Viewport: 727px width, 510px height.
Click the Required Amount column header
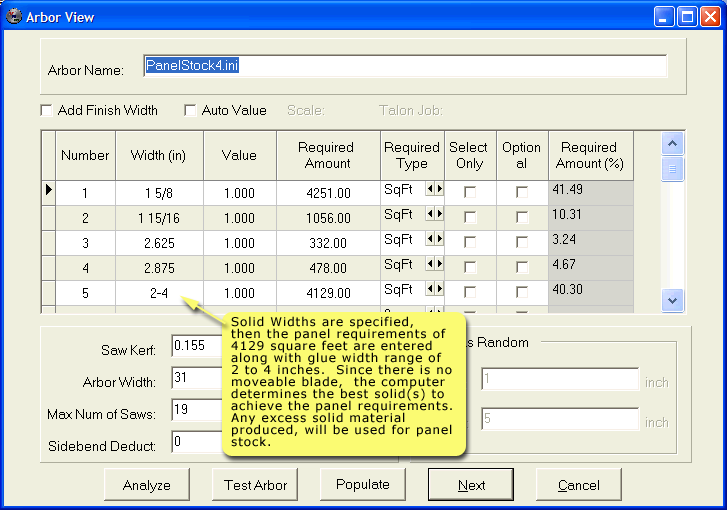pyautogui.click(x=327, y=155)
